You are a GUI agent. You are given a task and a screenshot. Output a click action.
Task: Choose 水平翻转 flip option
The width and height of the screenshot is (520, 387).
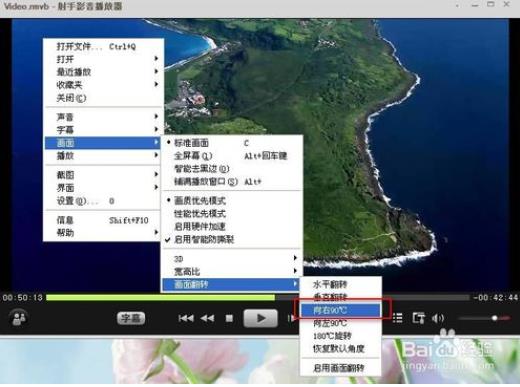(341, 284)
